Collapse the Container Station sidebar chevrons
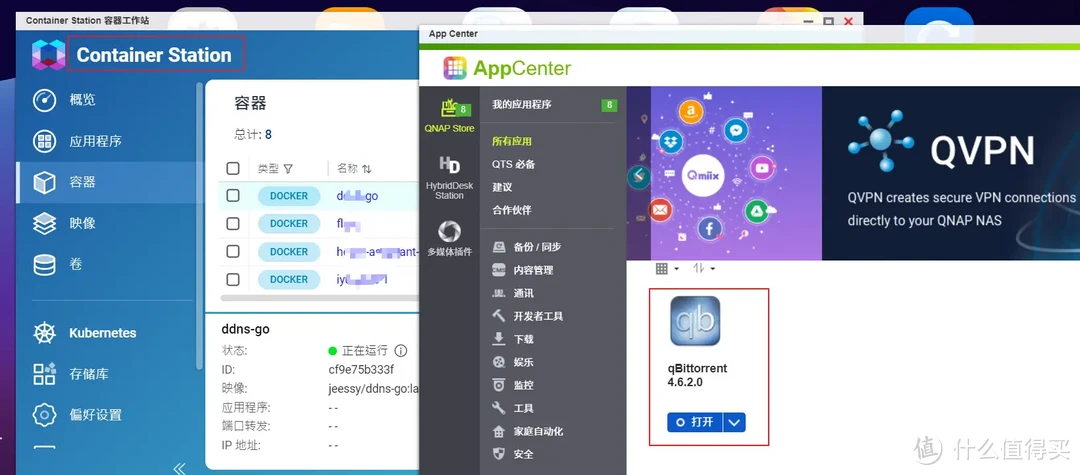This screenshot has height=475, width=1080. tap(179, 469)
